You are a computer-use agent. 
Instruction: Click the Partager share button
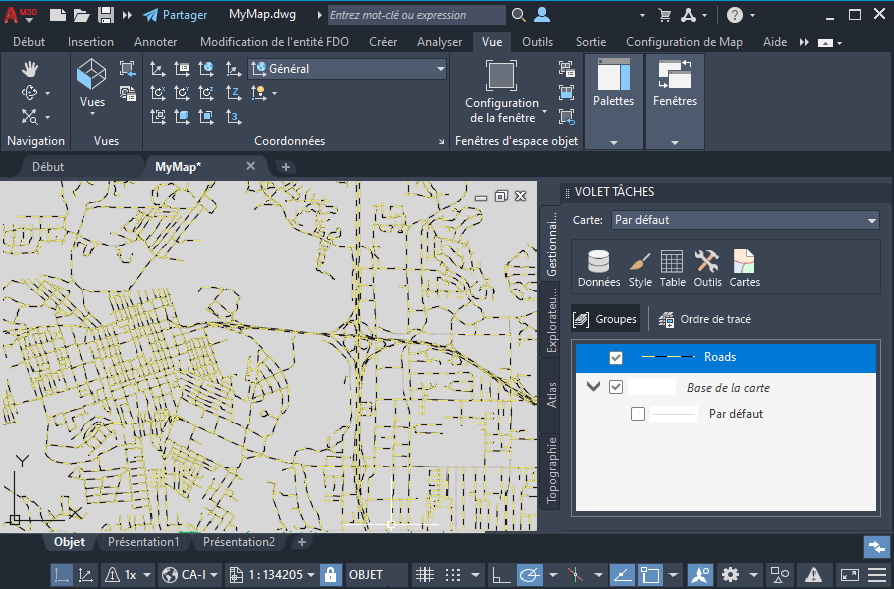(x=175, y=15)
